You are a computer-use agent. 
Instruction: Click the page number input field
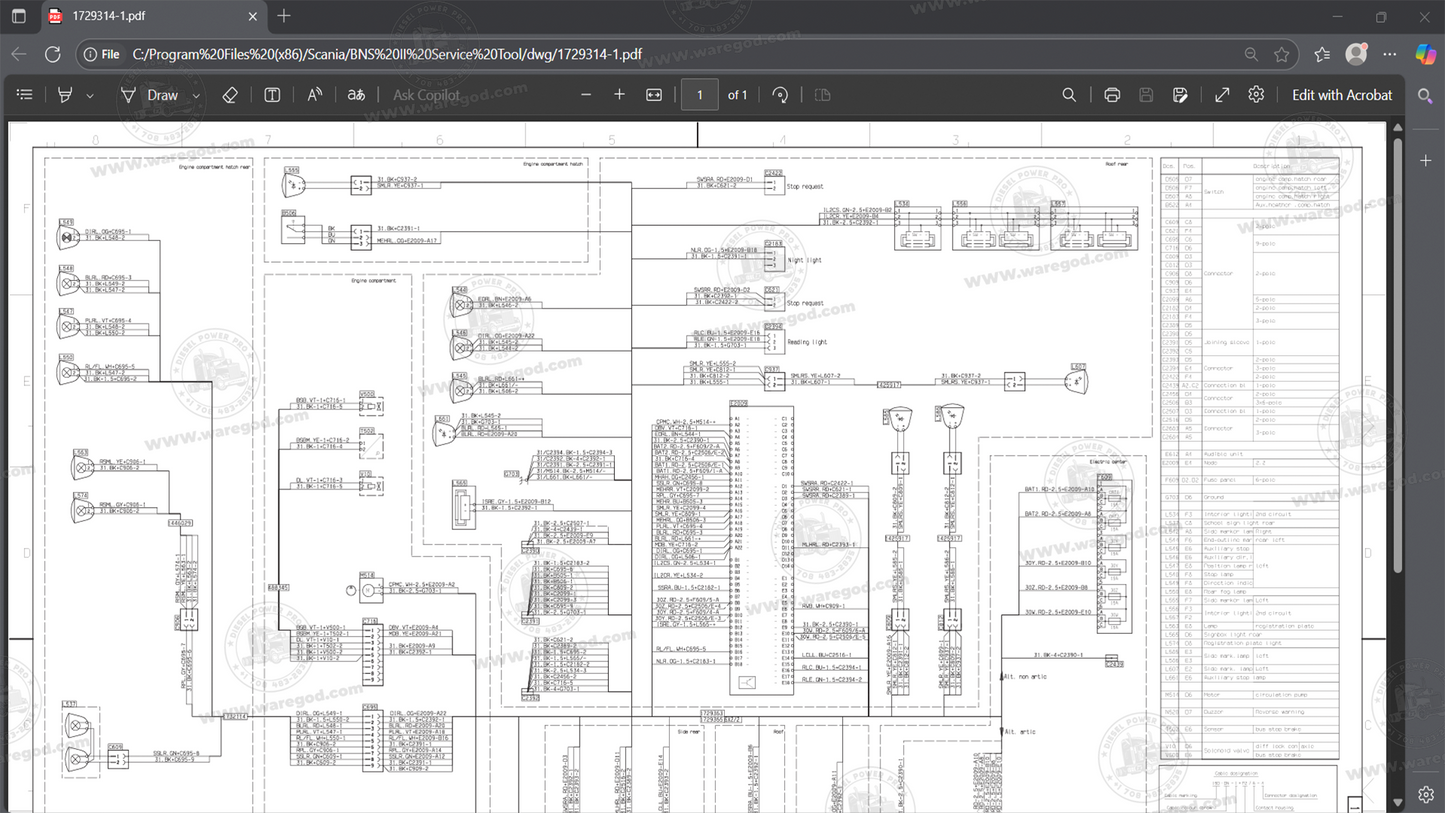[x=699, y=94]
